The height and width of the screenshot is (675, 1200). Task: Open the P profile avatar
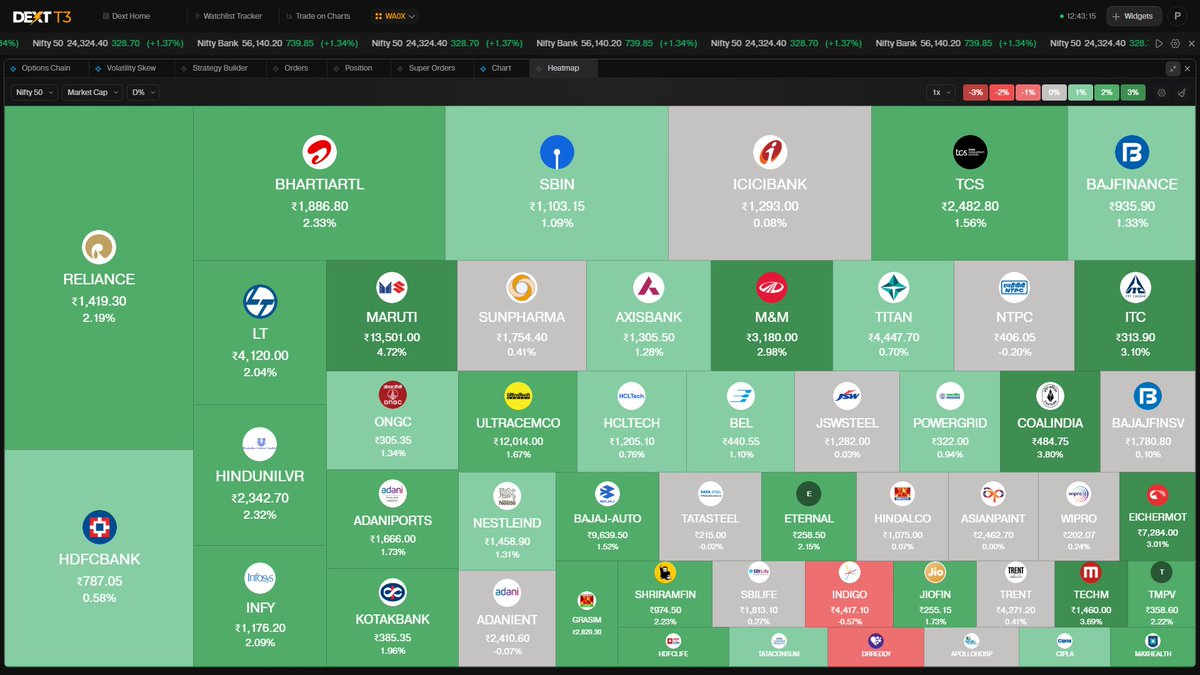pyautogui.click(x=1177, y=16)
